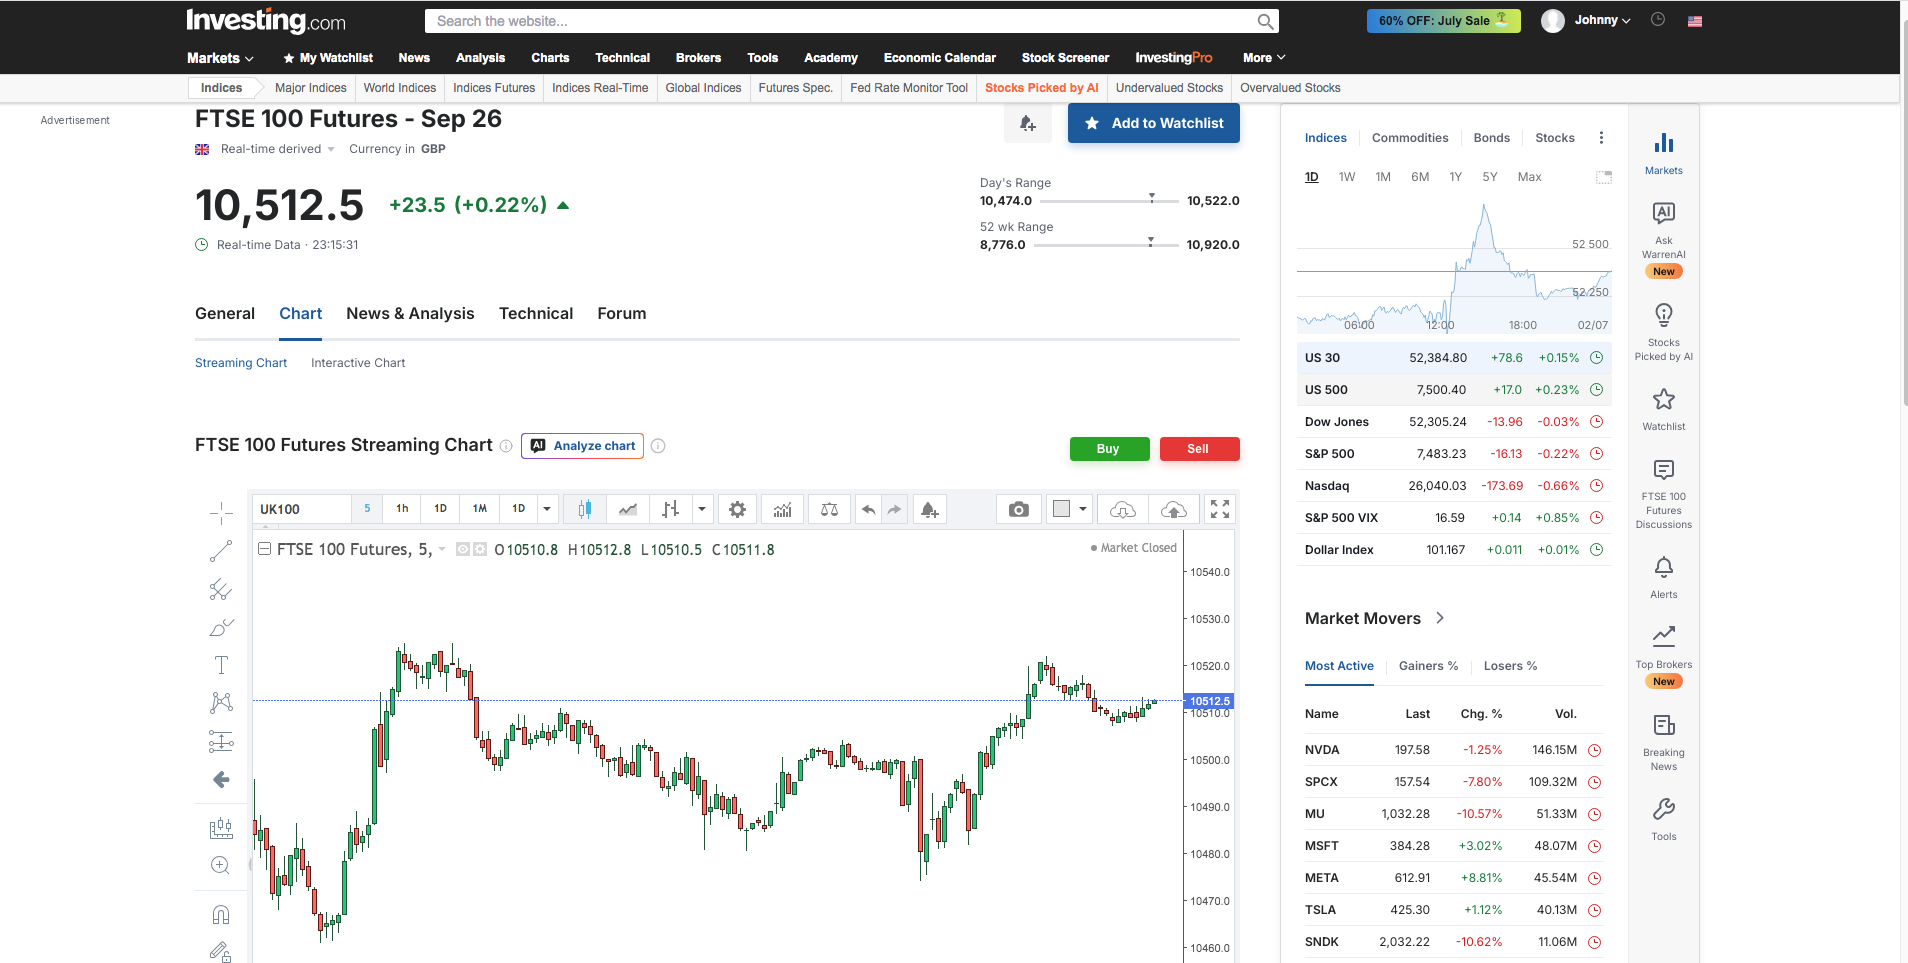Show the Gainers % tab
1908x963 pixels.
1428,666
